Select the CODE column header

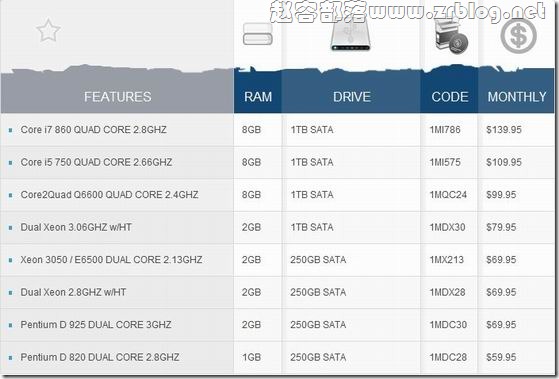[x=450, y=97]
